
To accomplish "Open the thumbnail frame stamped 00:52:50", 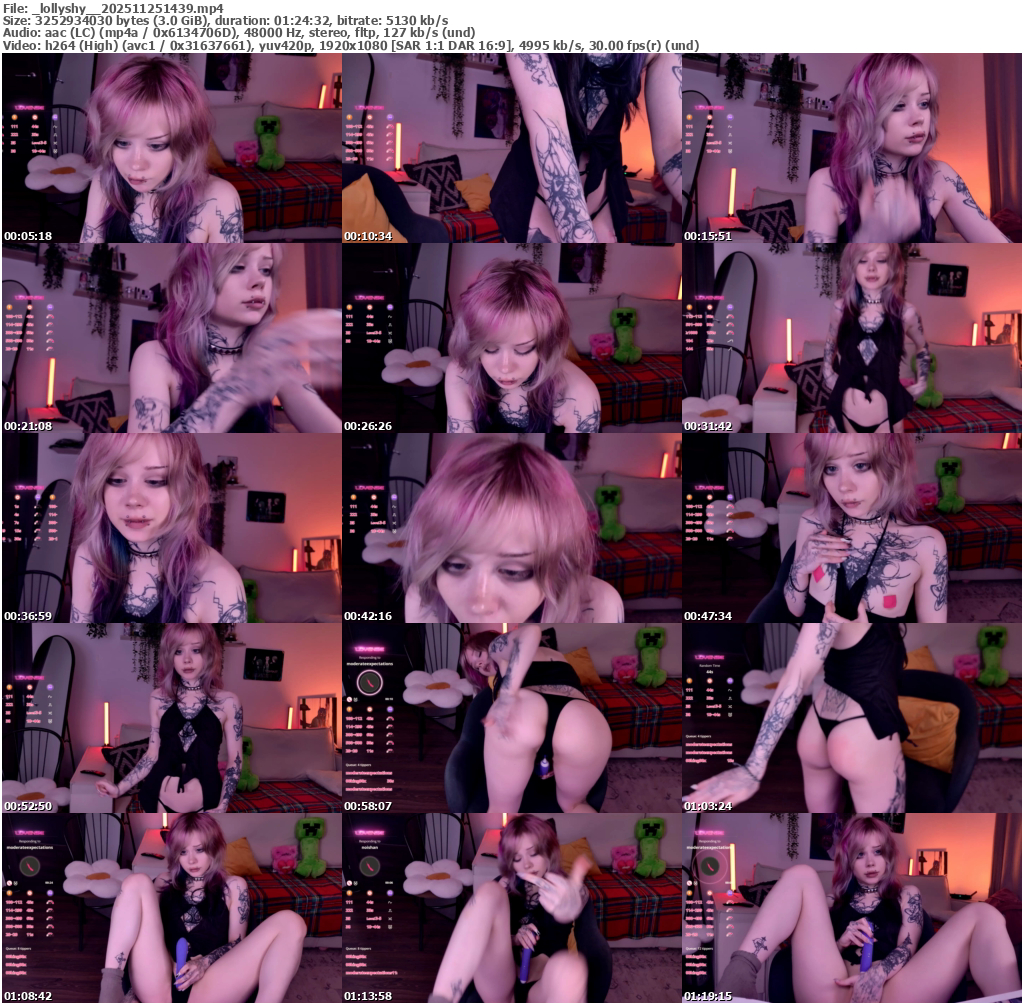I will [x=172, y=718].
